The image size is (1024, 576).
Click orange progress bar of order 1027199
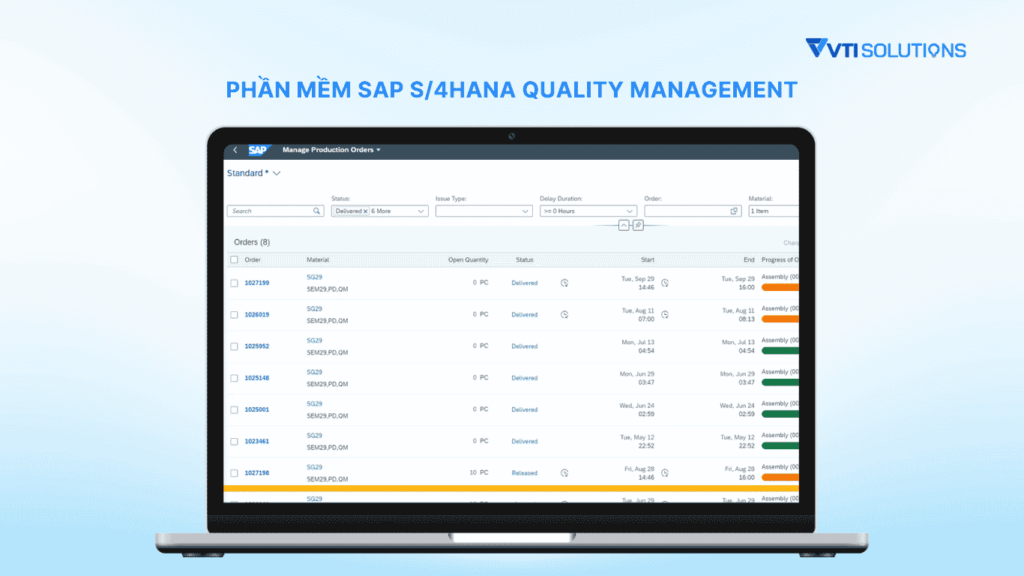780,287
